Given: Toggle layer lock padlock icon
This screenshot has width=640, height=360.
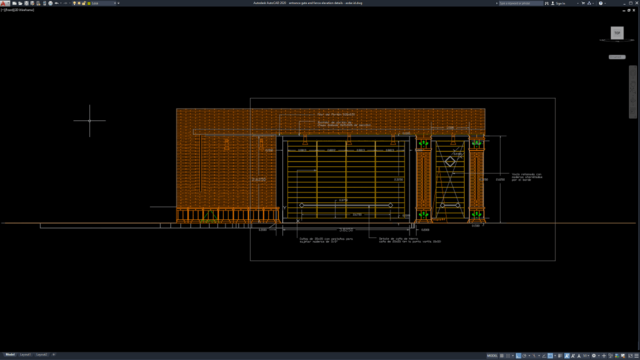Looking at the screenshot, I should (x=83, y=3).
